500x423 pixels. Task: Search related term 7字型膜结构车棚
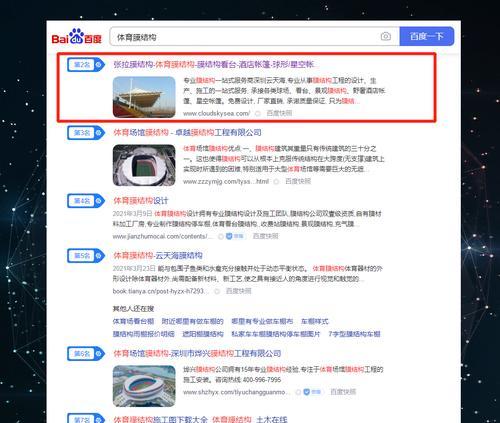(x=354, y=334)
